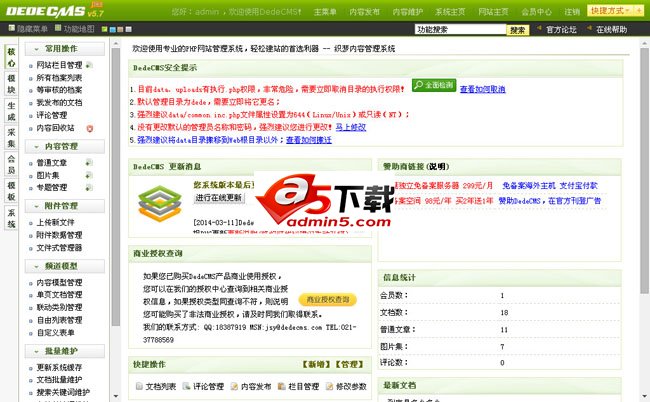Image resolution: width=650 pixels, height=402 pixels.
Task: Open 内容模型管理 in sidebar
Action: click(x=59, y=283)
